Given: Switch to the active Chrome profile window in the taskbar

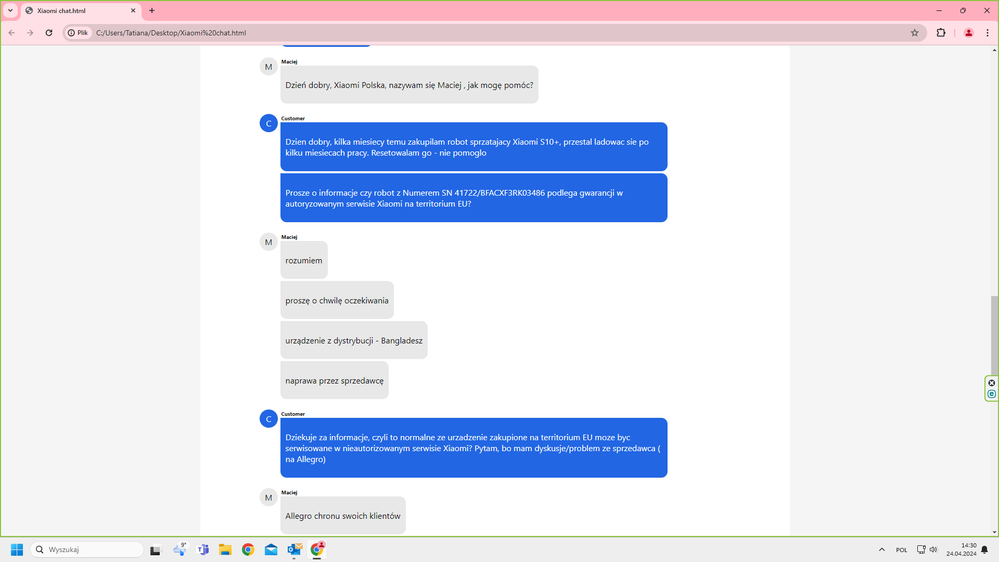Looking at the screenshot, I should click(317, 549).
